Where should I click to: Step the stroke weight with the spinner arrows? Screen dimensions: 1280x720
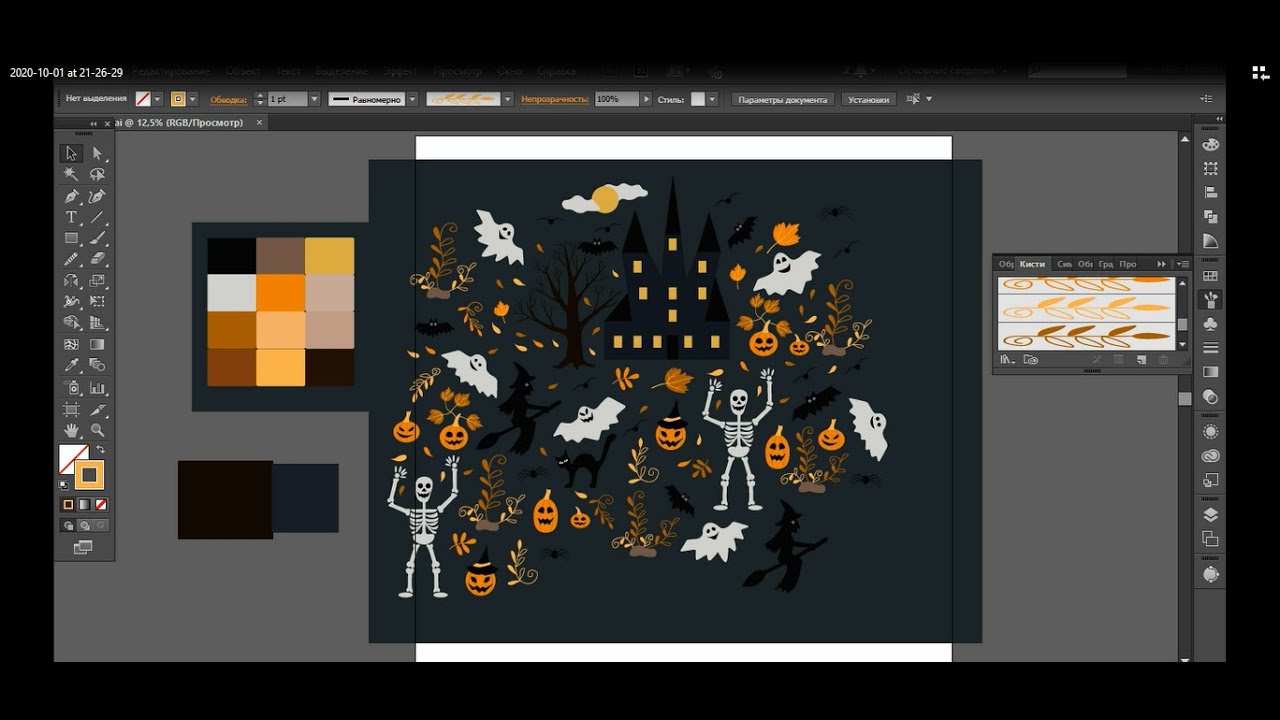point(260,99)
